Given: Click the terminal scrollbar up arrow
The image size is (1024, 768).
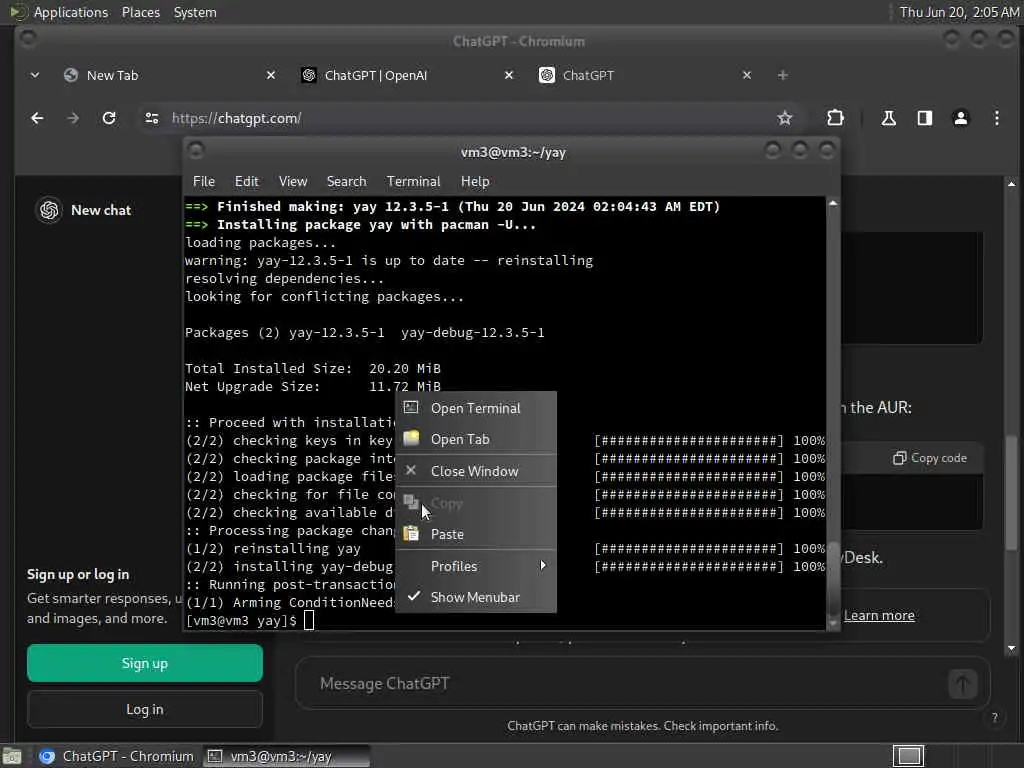Looking at the screenshot, I should 833,204.
